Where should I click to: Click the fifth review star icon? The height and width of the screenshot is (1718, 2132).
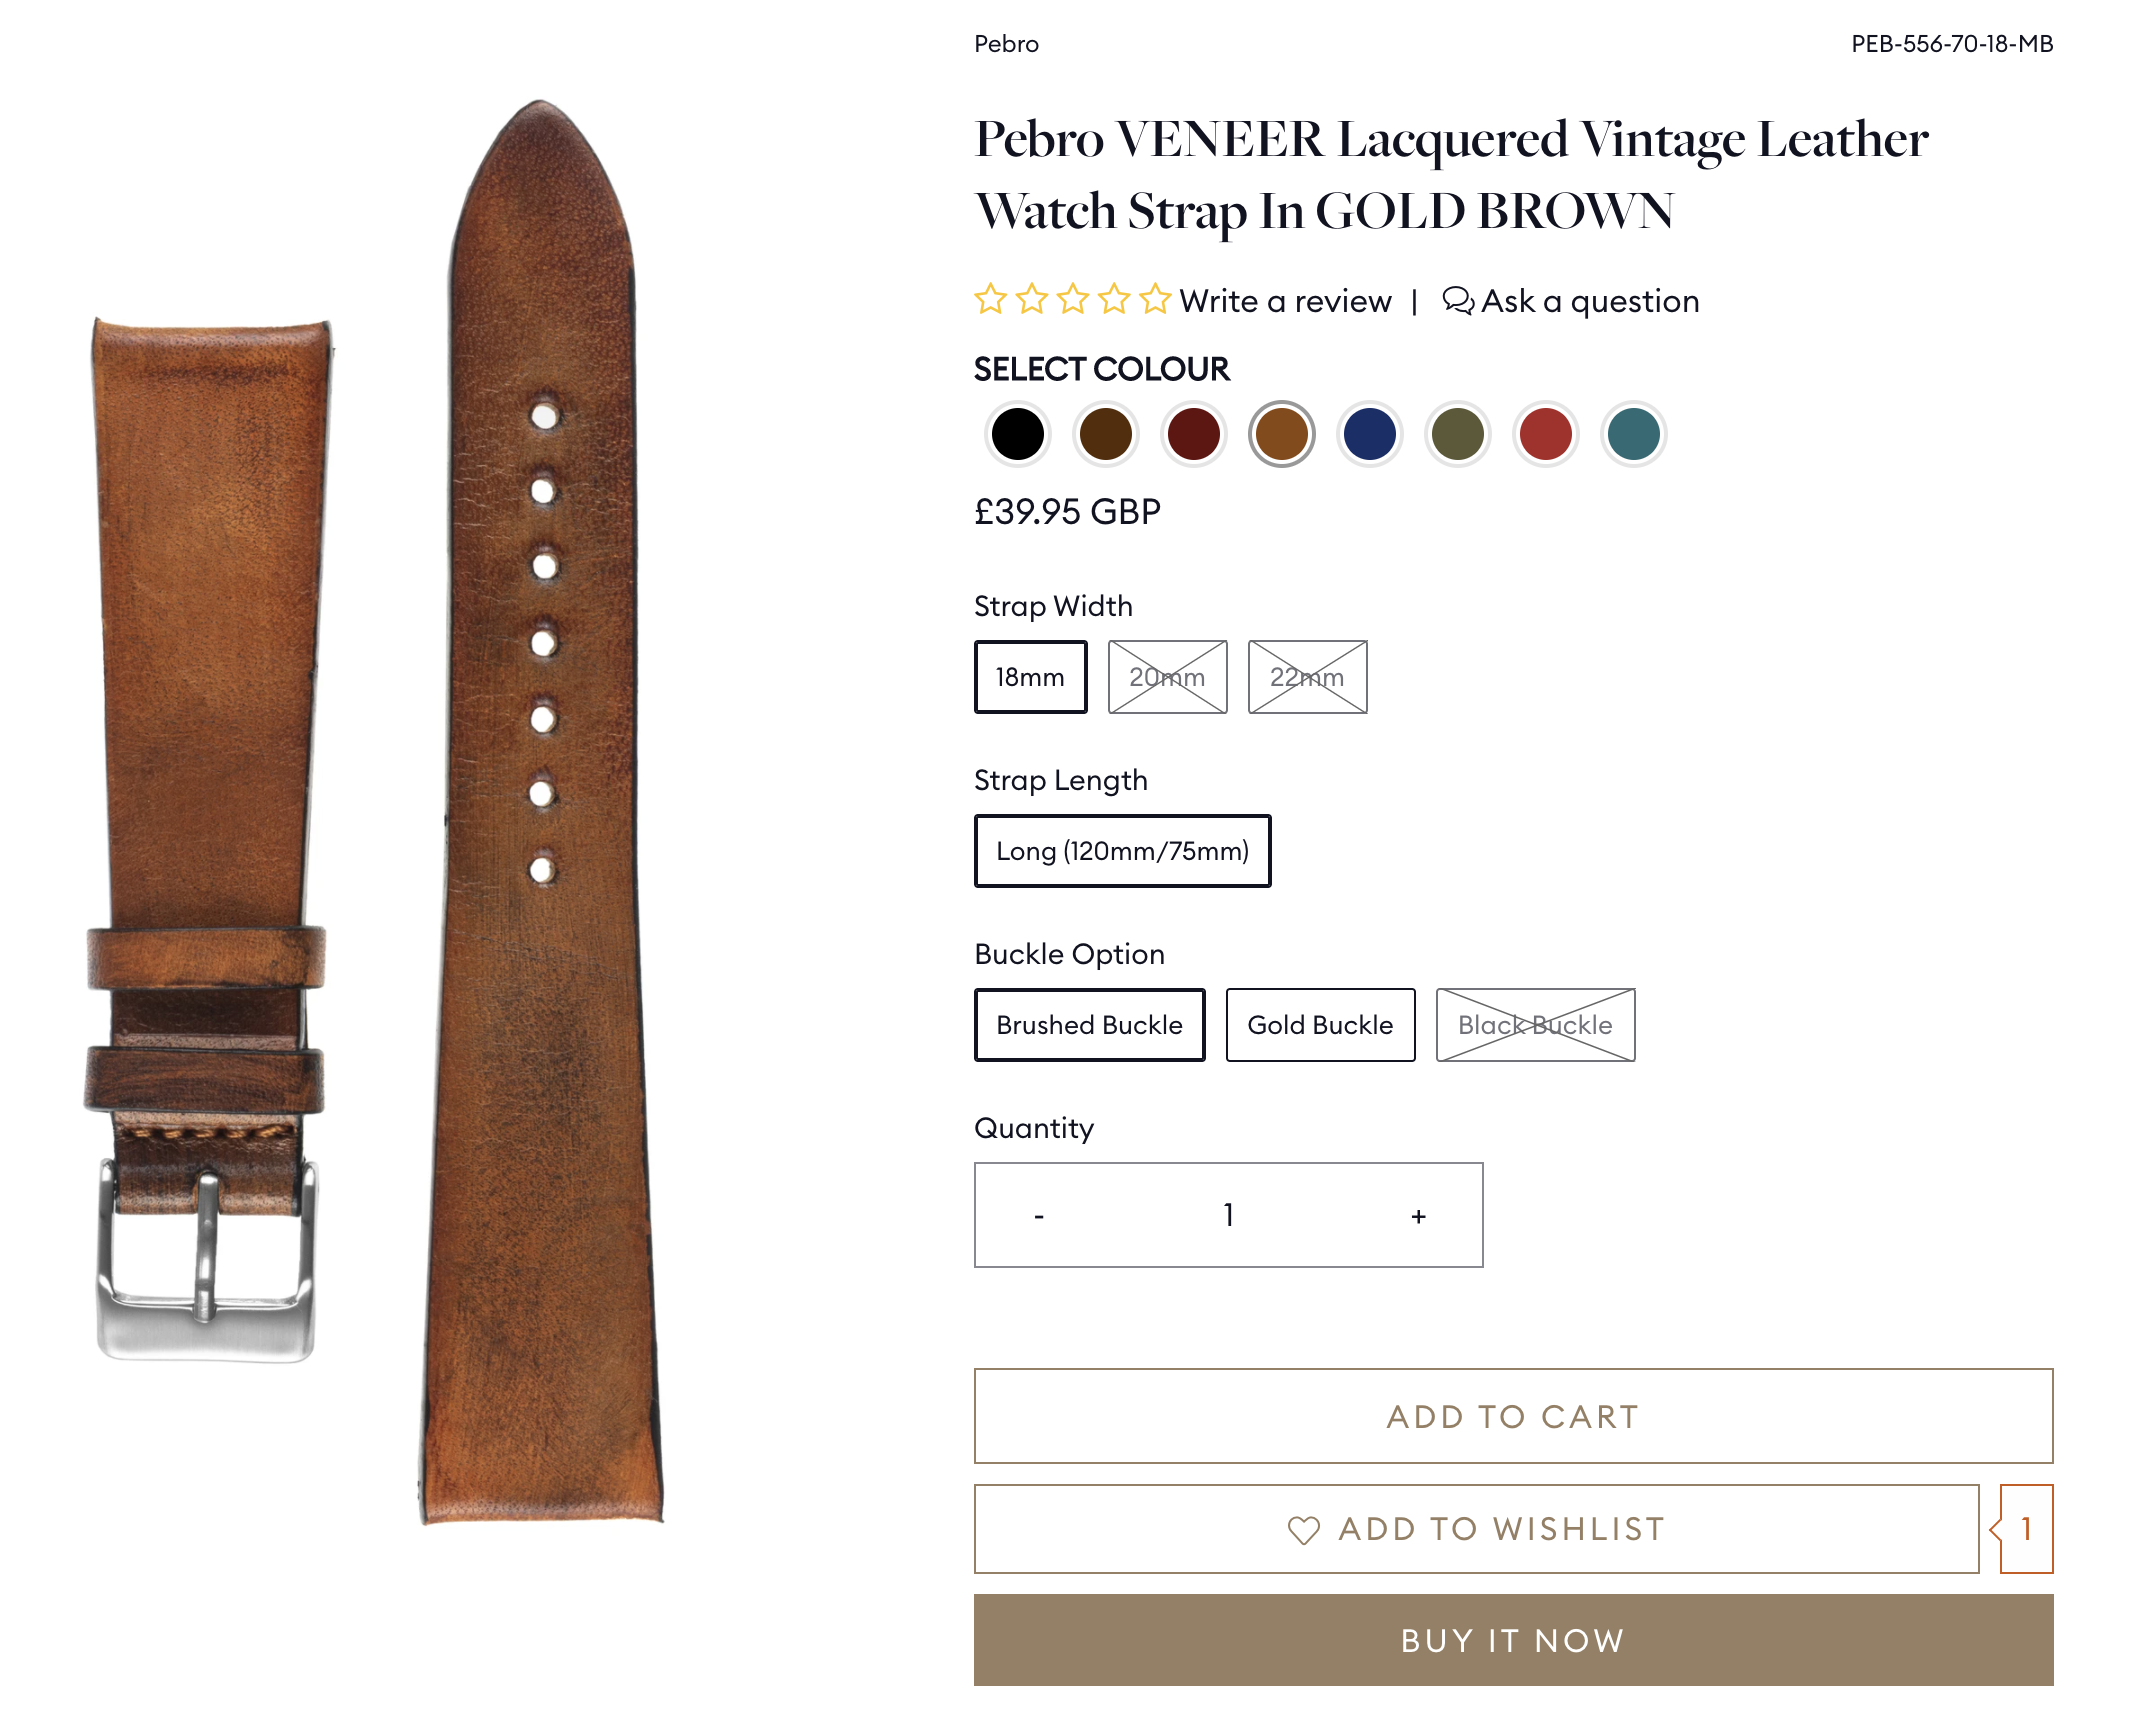pos(1154,299)
